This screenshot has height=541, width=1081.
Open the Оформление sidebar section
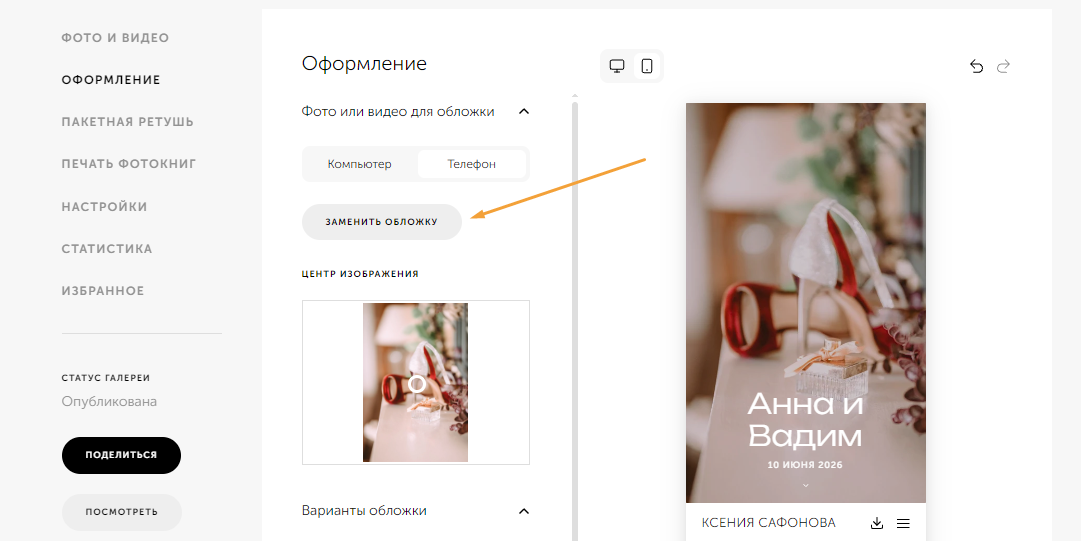point(111,80)
